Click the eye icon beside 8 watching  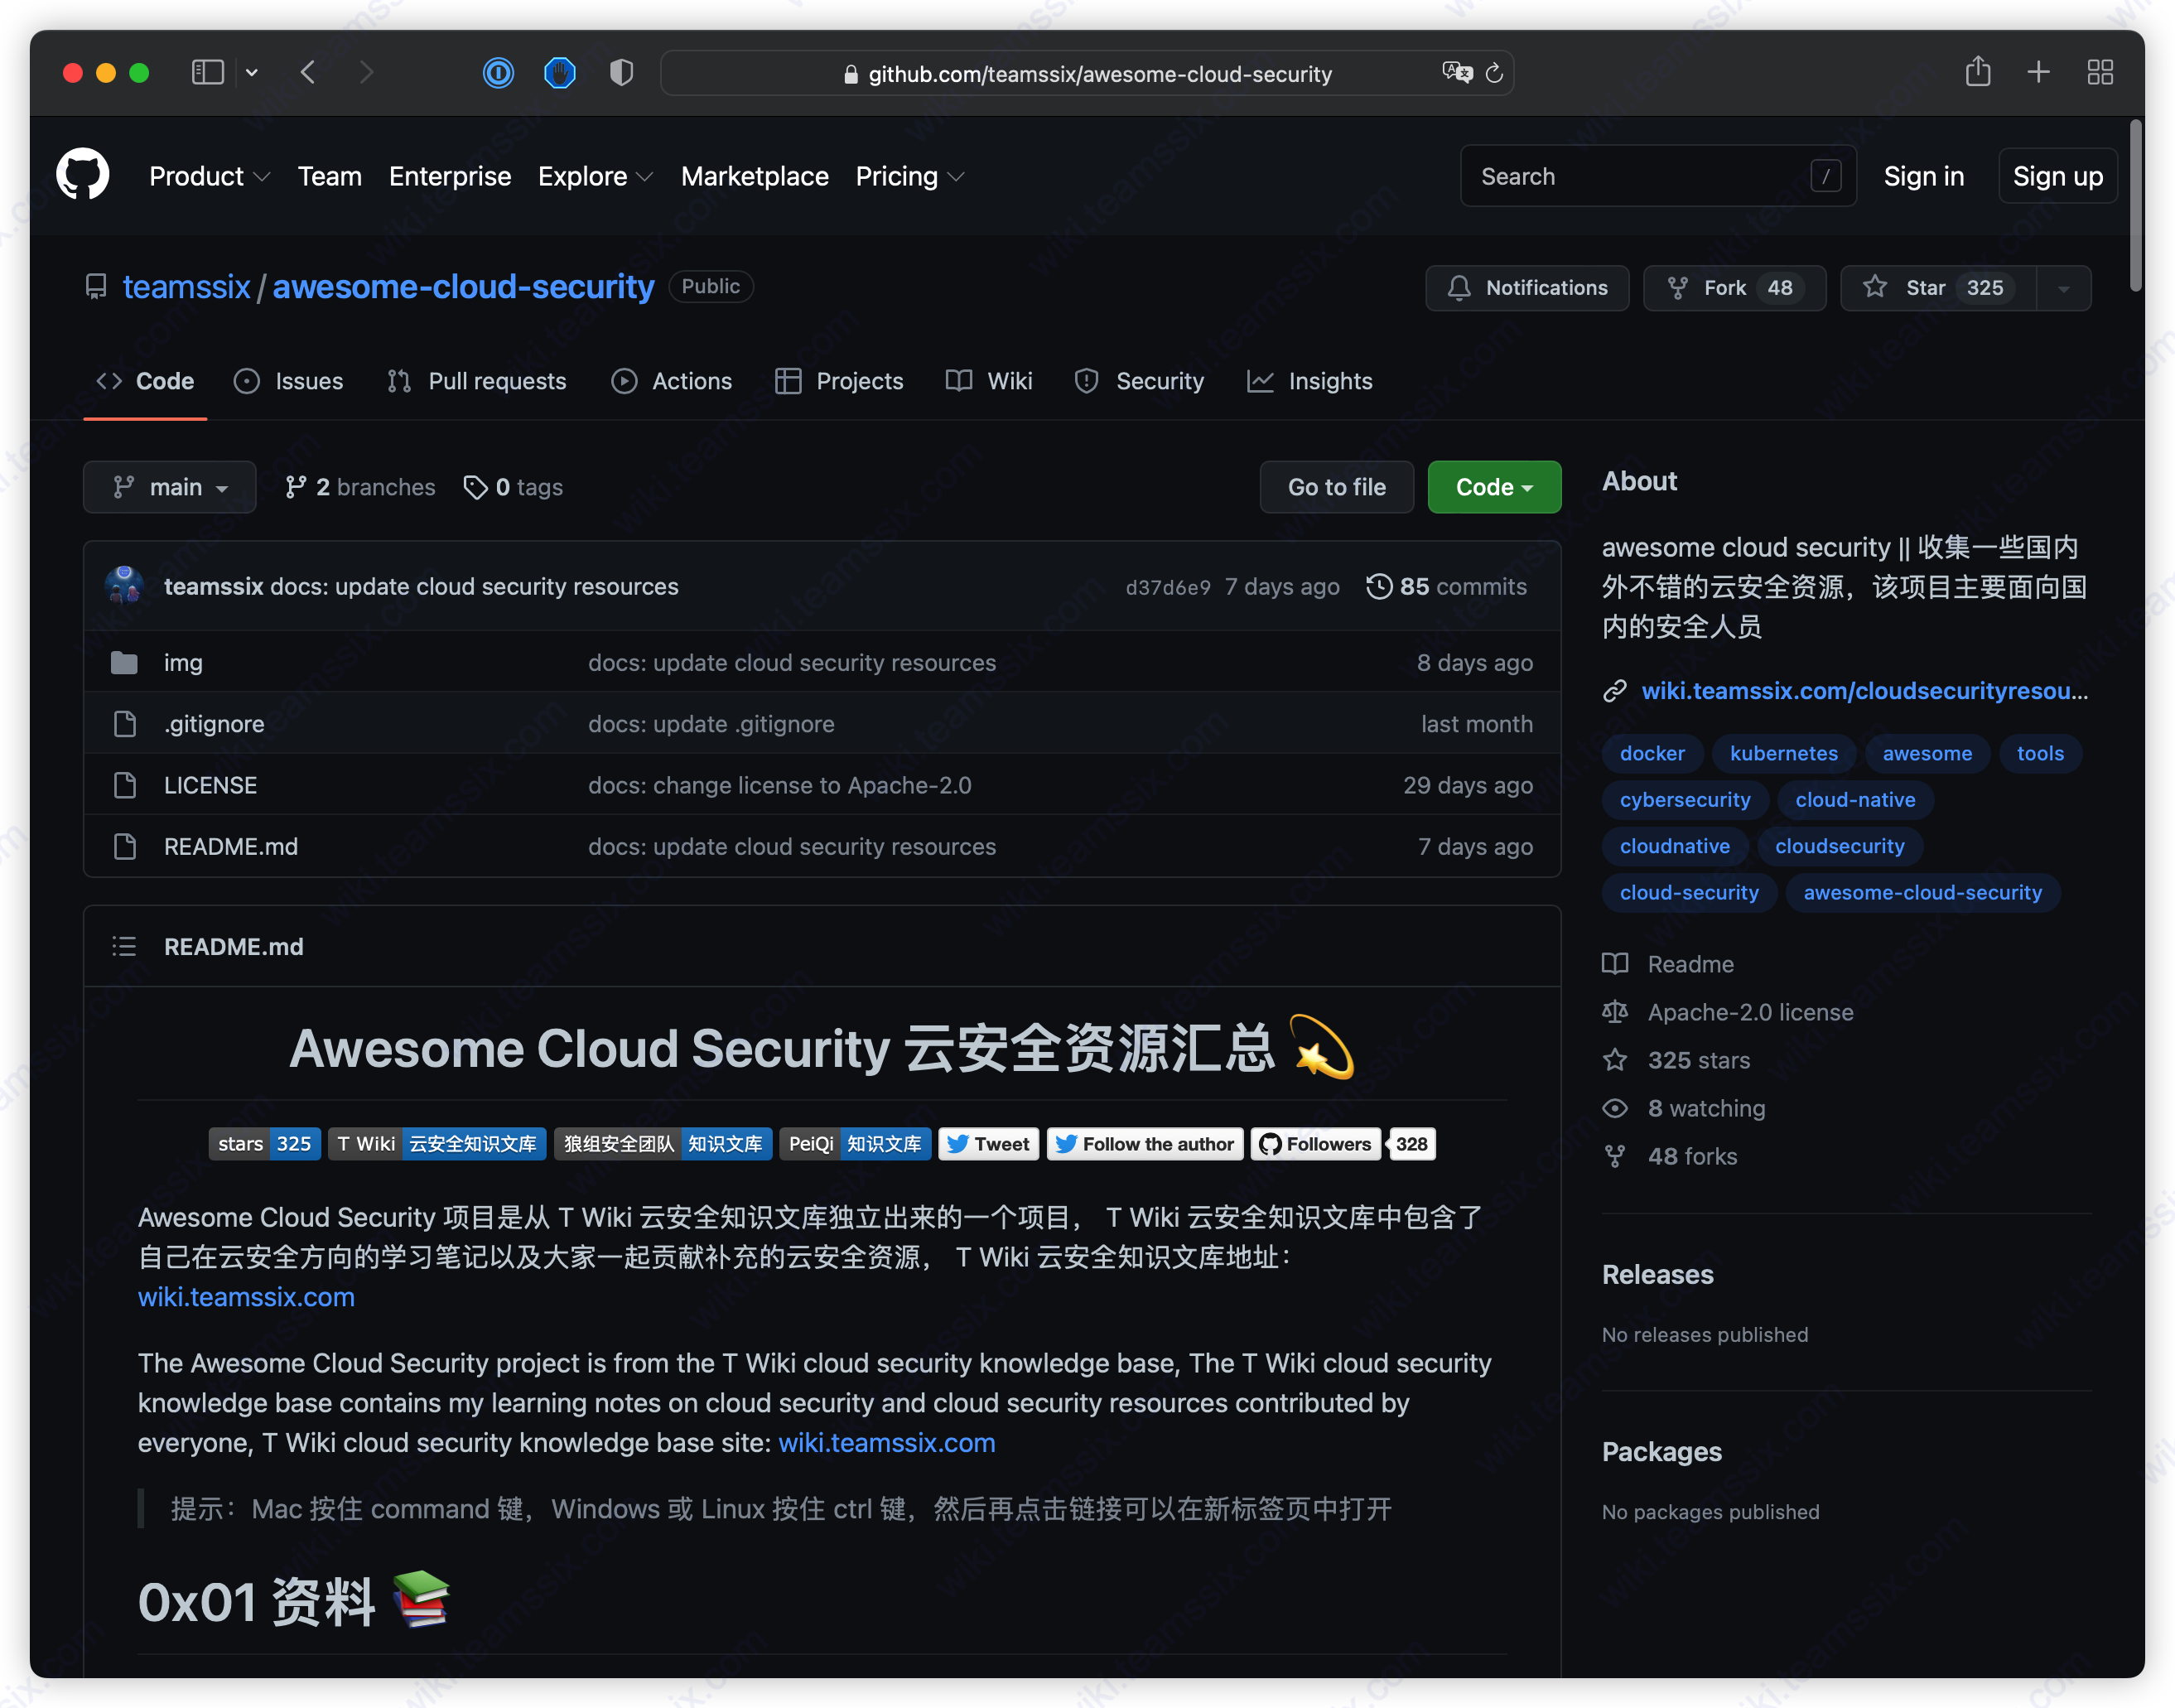[1614, 1108]
